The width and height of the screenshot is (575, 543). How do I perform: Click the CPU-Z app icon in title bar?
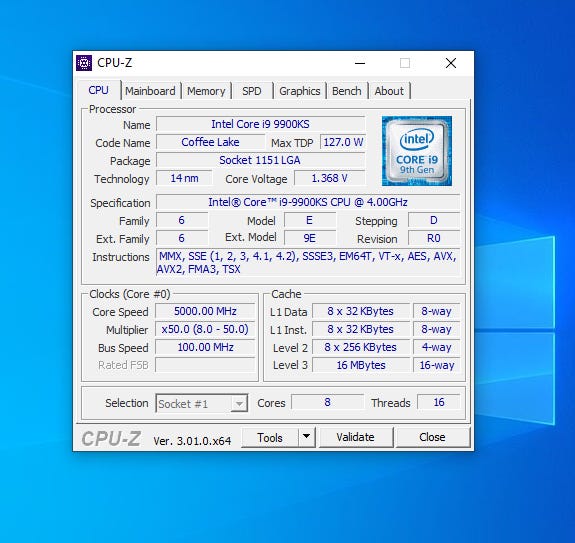[x=84, y=63]
